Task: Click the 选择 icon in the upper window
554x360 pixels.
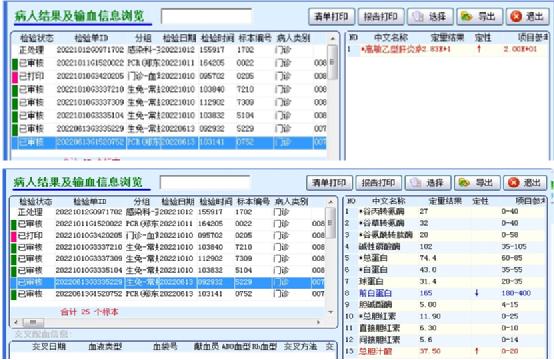Action: [418, 17]
